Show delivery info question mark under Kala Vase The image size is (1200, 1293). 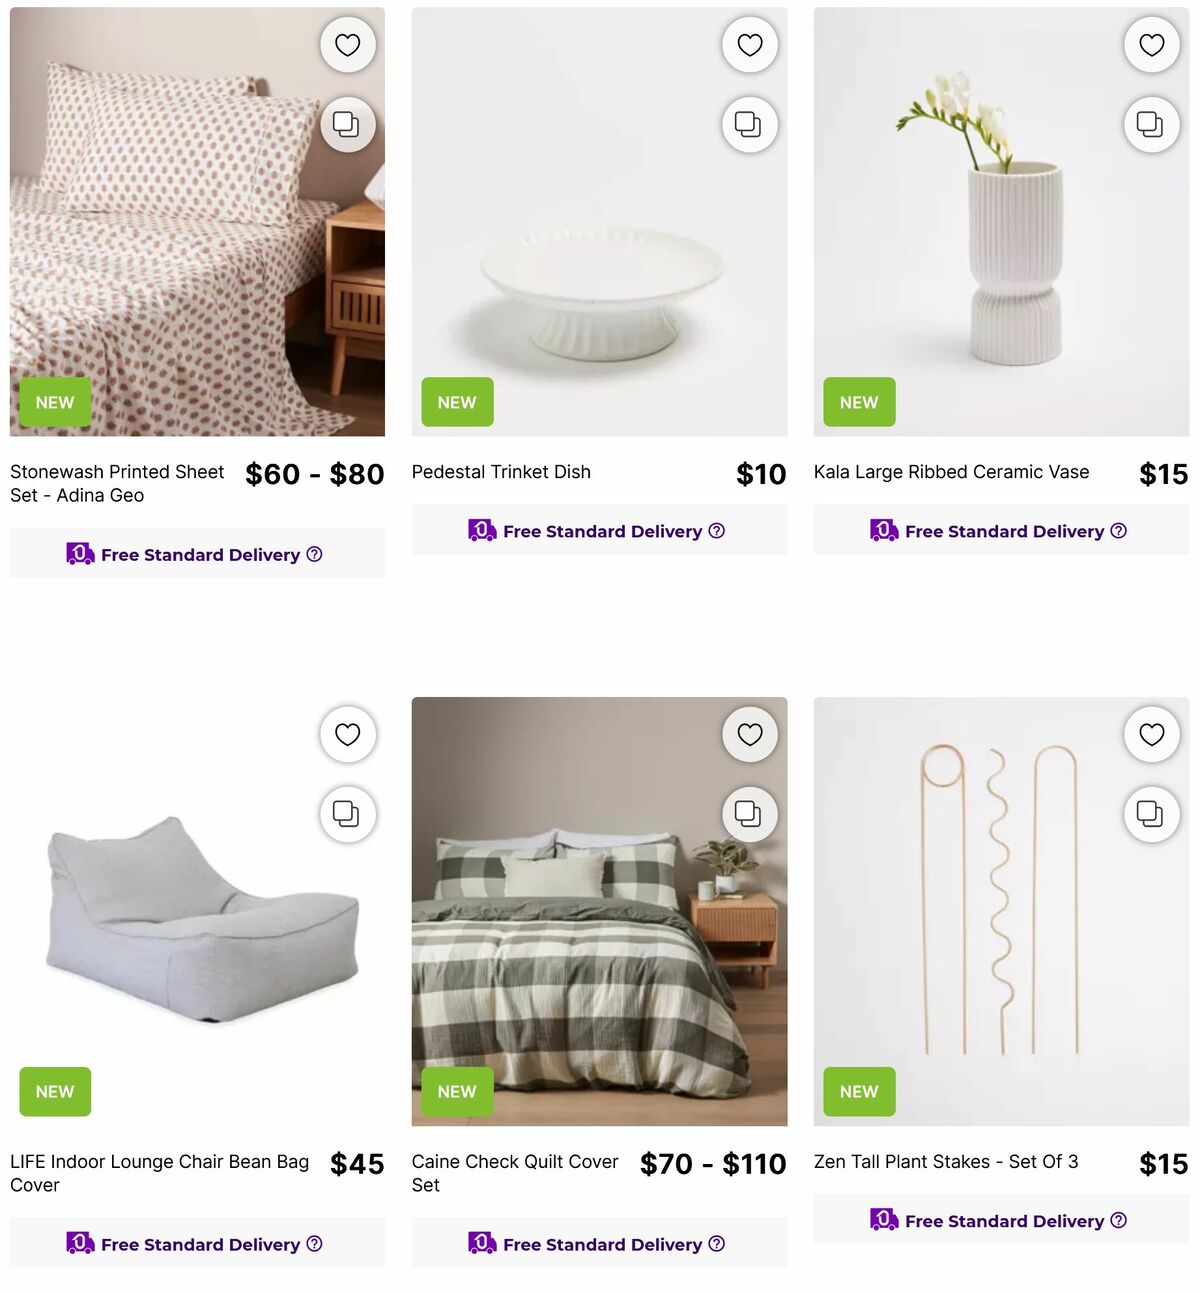(1119, 531)
